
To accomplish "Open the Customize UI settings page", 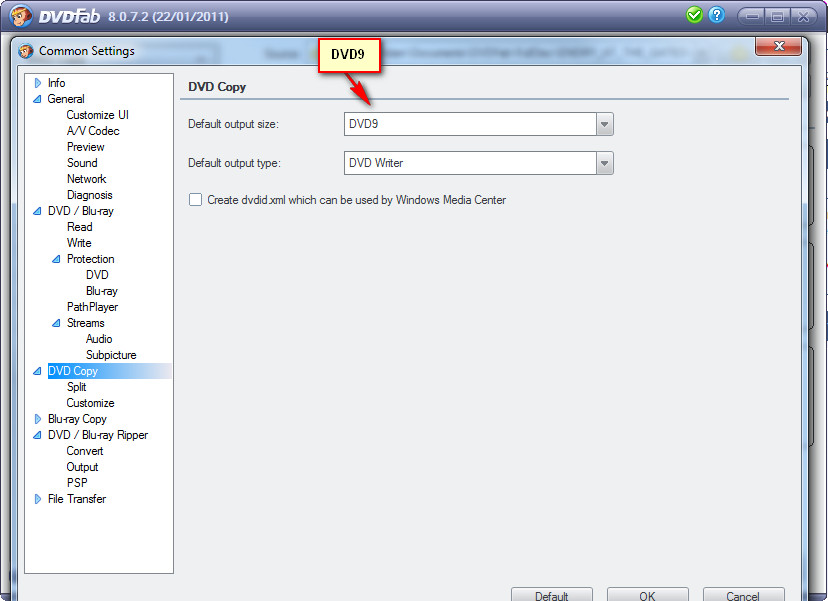I will (98, 115).
